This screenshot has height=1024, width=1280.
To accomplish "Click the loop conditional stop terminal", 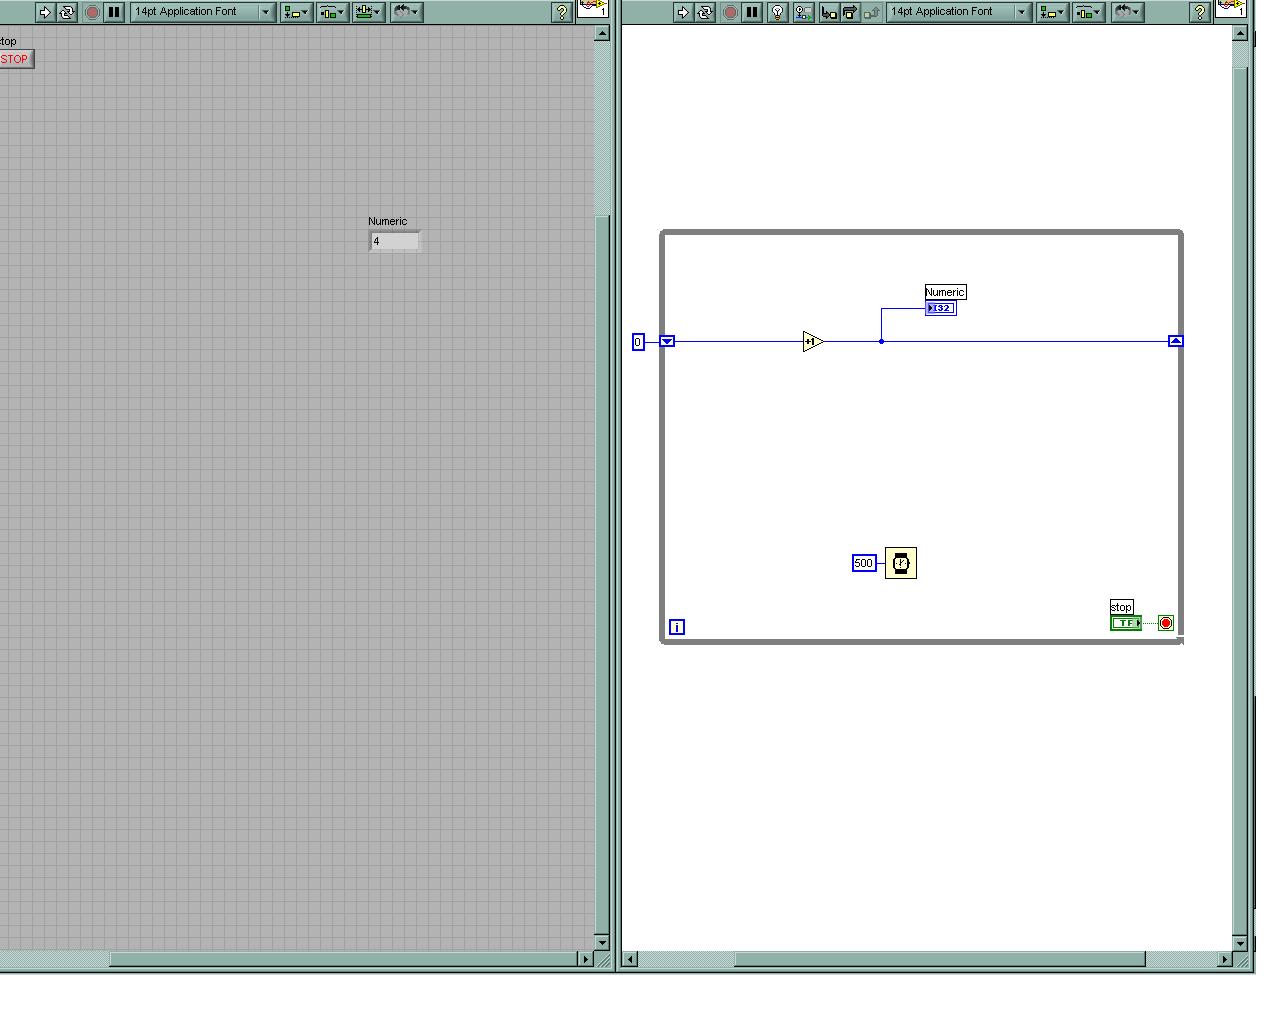I will point(1165,623).
